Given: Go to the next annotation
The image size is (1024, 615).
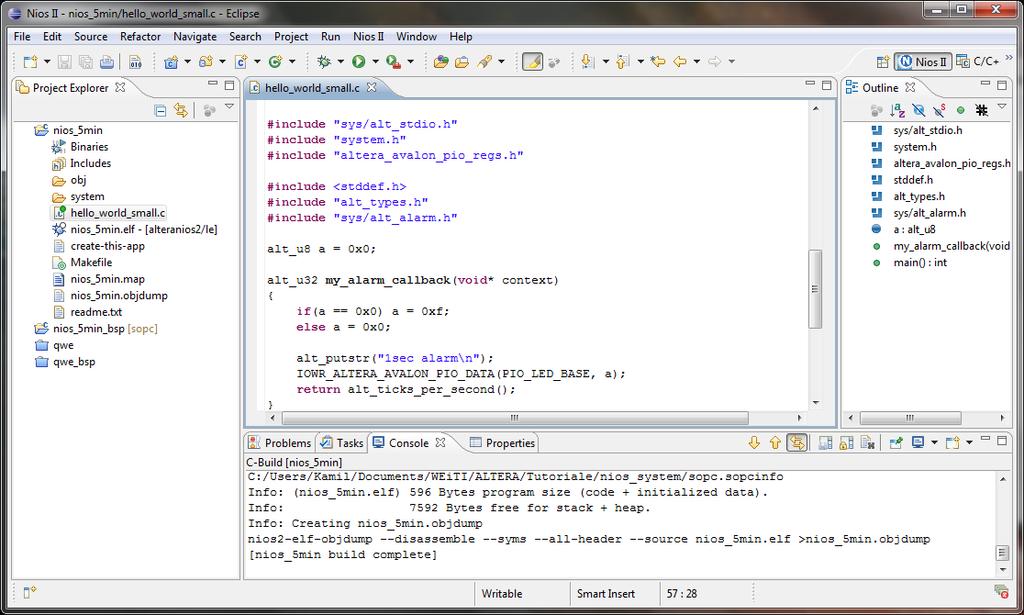Looking at the screenshot, I should coord(587,61).
